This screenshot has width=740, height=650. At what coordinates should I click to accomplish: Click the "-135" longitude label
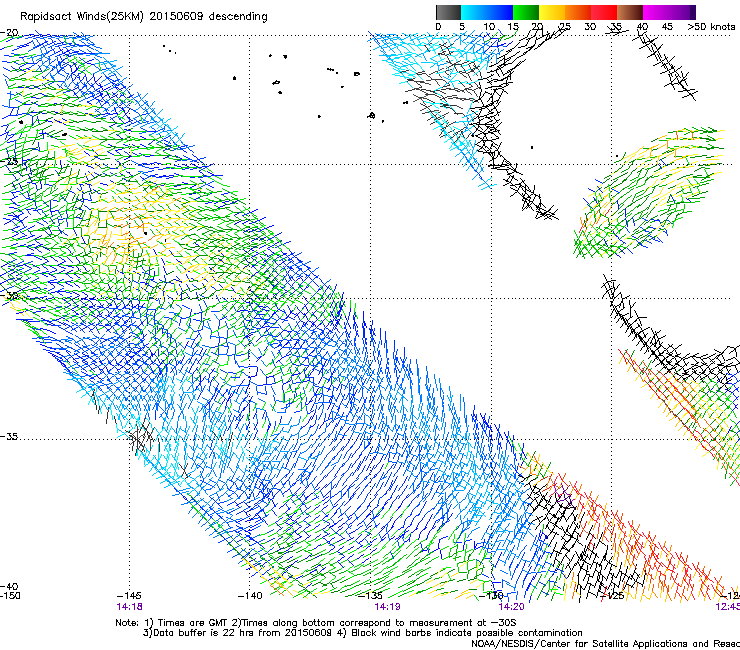tap(370, 596)
